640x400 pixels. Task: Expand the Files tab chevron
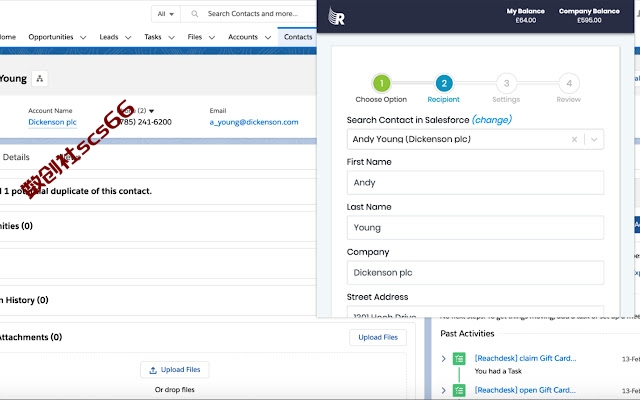pos(212,37)
